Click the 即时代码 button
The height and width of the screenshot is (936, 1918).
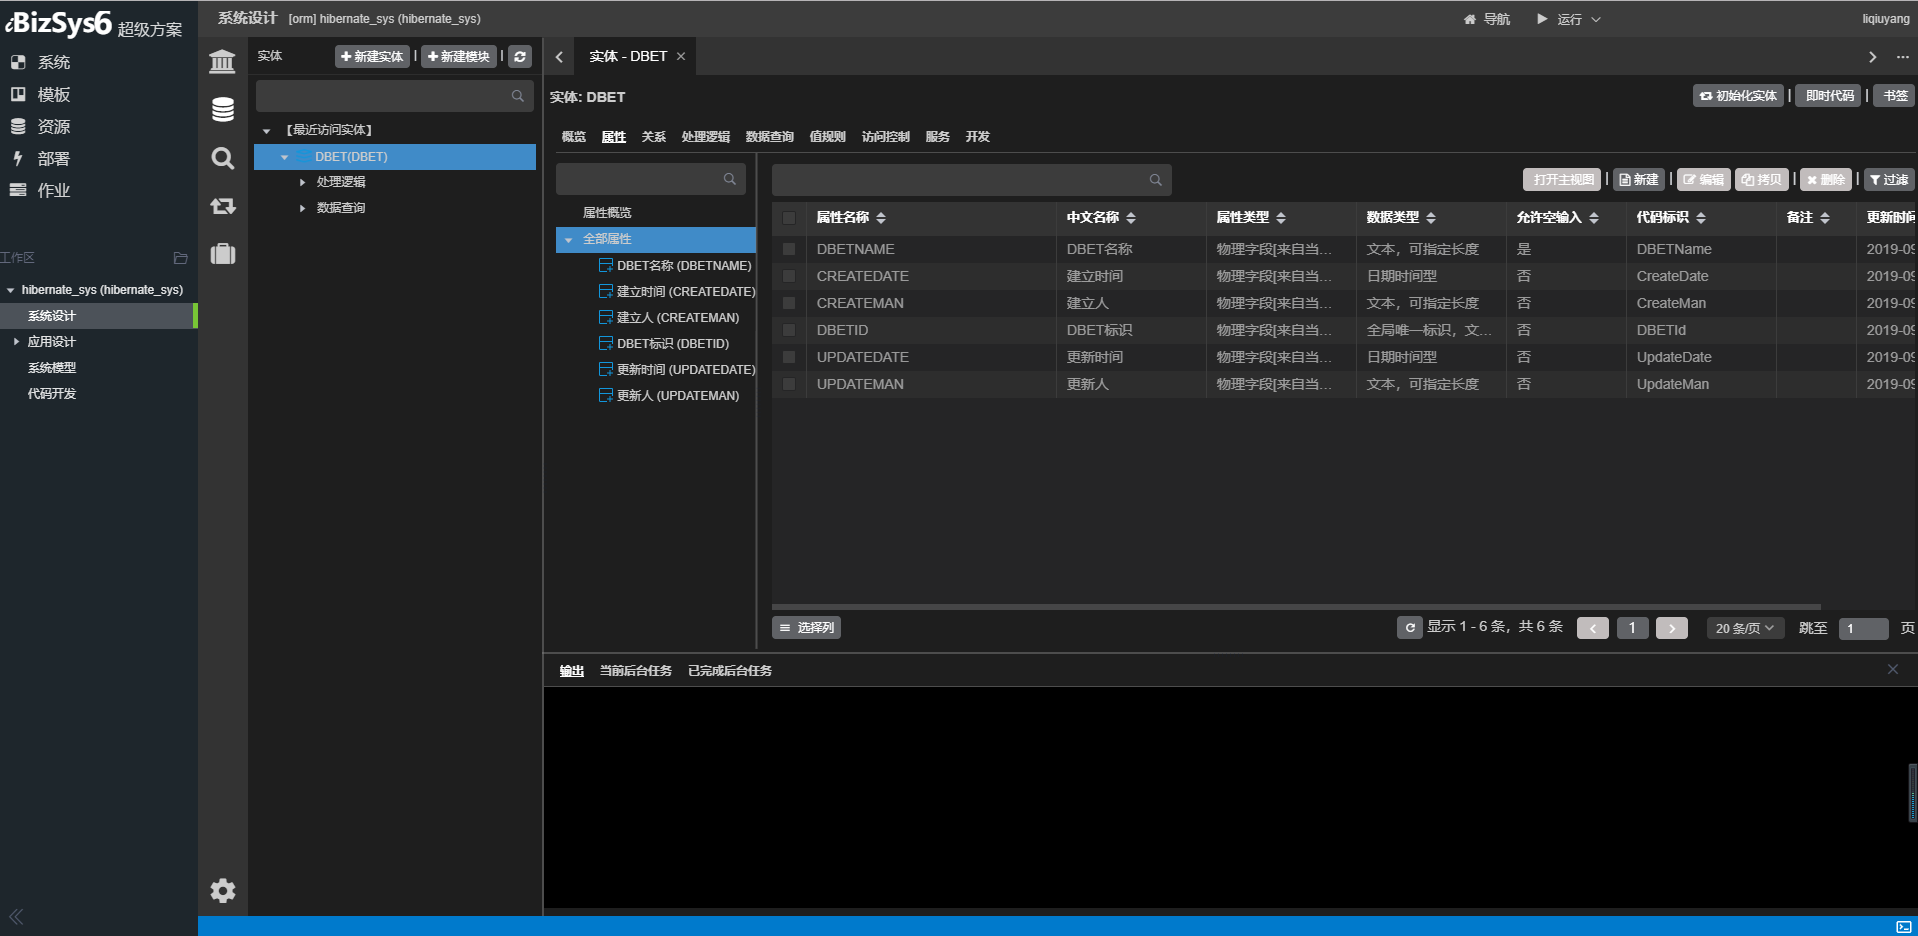click(x=1830, y=96)
